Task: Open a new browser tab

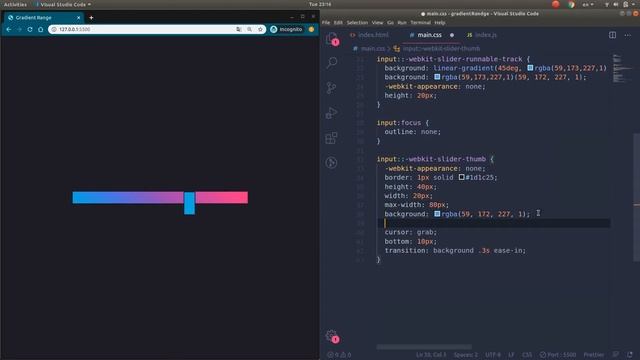Action: click(x=91, y=18)
